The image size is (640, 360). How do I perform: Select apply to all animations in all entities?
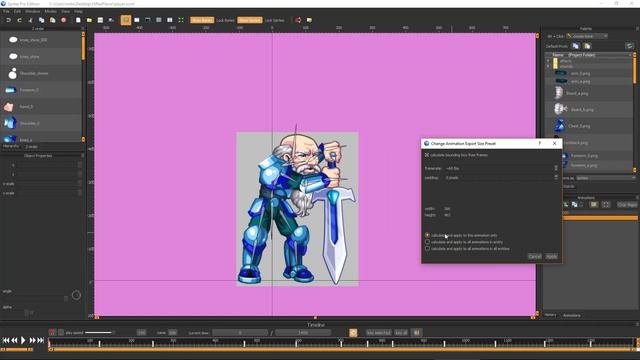pos(427,248)
